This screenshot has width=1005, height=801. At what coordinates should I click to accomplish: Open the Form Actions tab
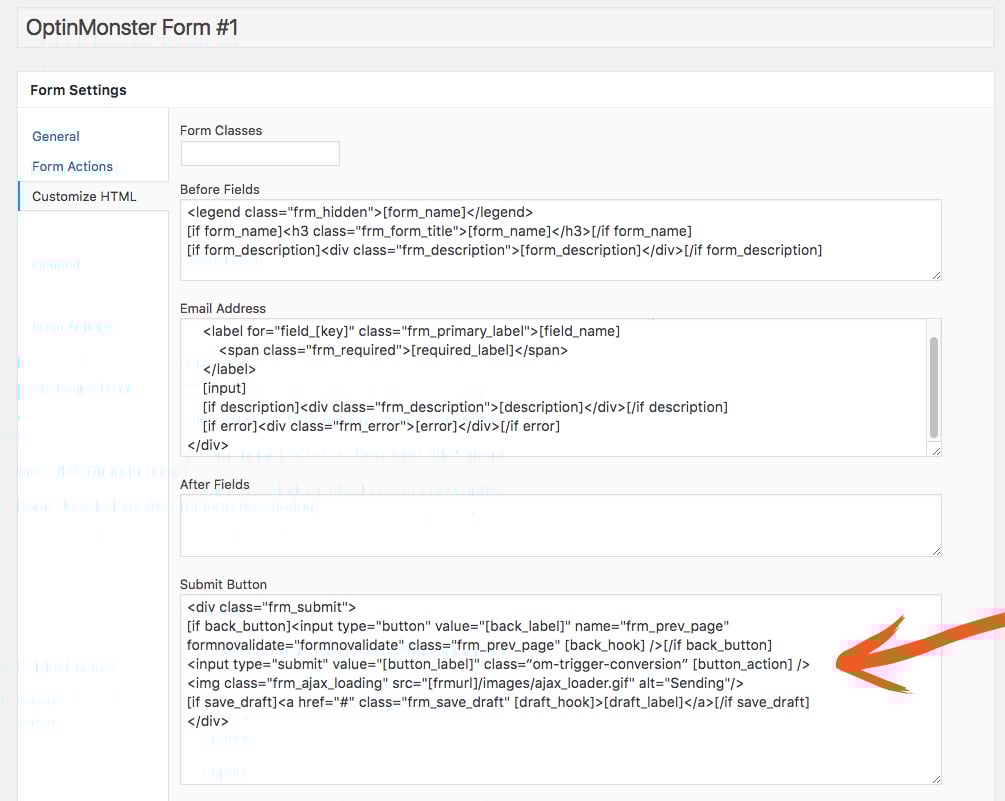coord(72,167)
